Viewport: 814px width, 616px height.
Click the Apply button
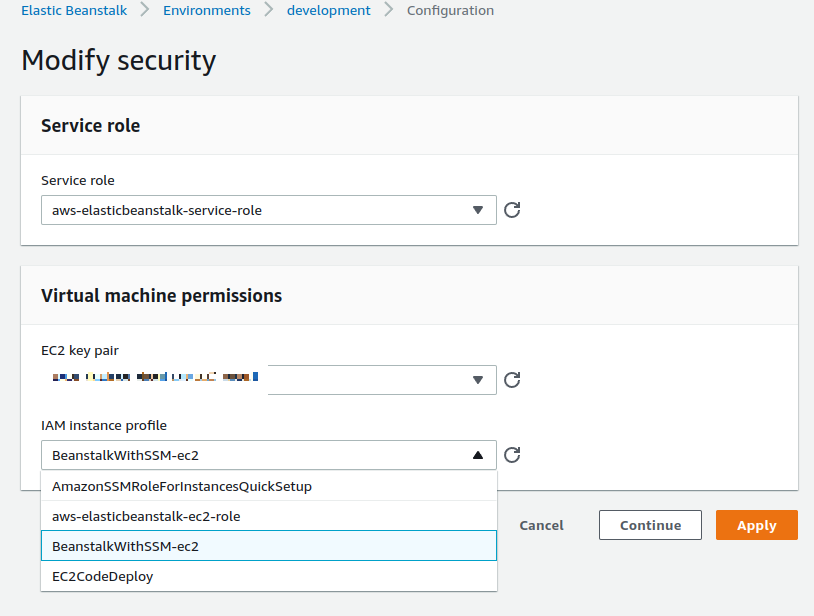pos(756,525)
